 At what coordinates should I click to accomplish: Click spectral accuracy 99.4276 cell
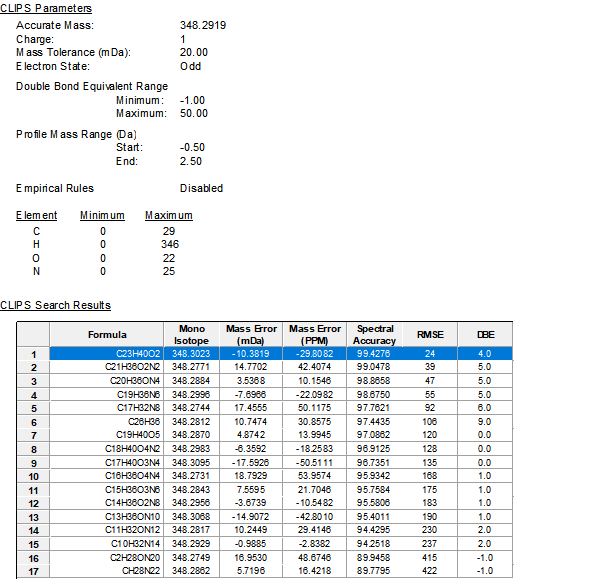374,354
